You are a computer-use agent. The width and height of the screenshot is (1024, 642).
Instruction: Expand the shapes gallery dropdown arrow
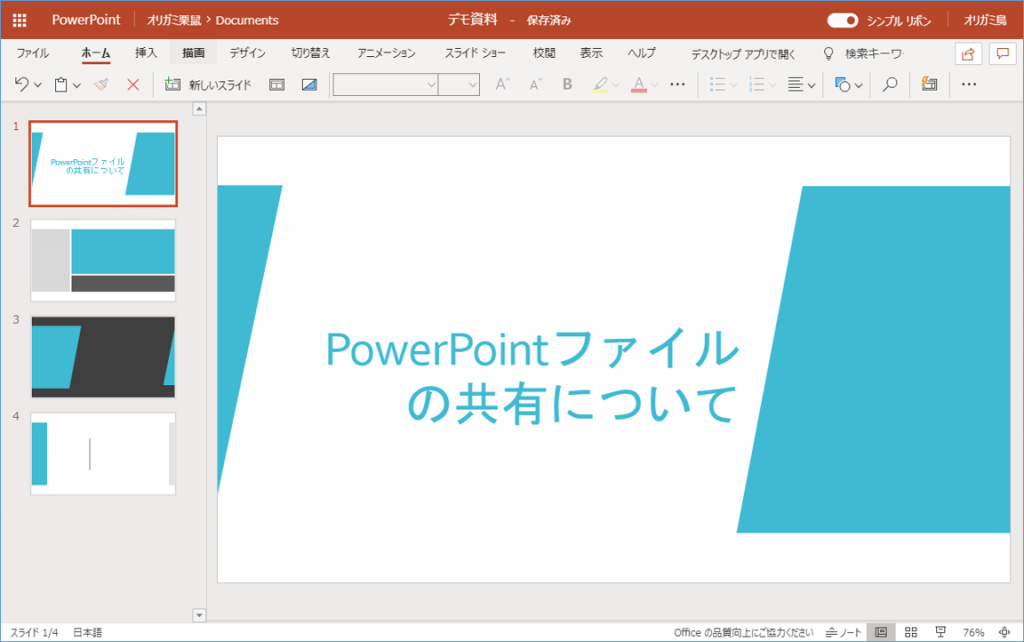point(859,85)
